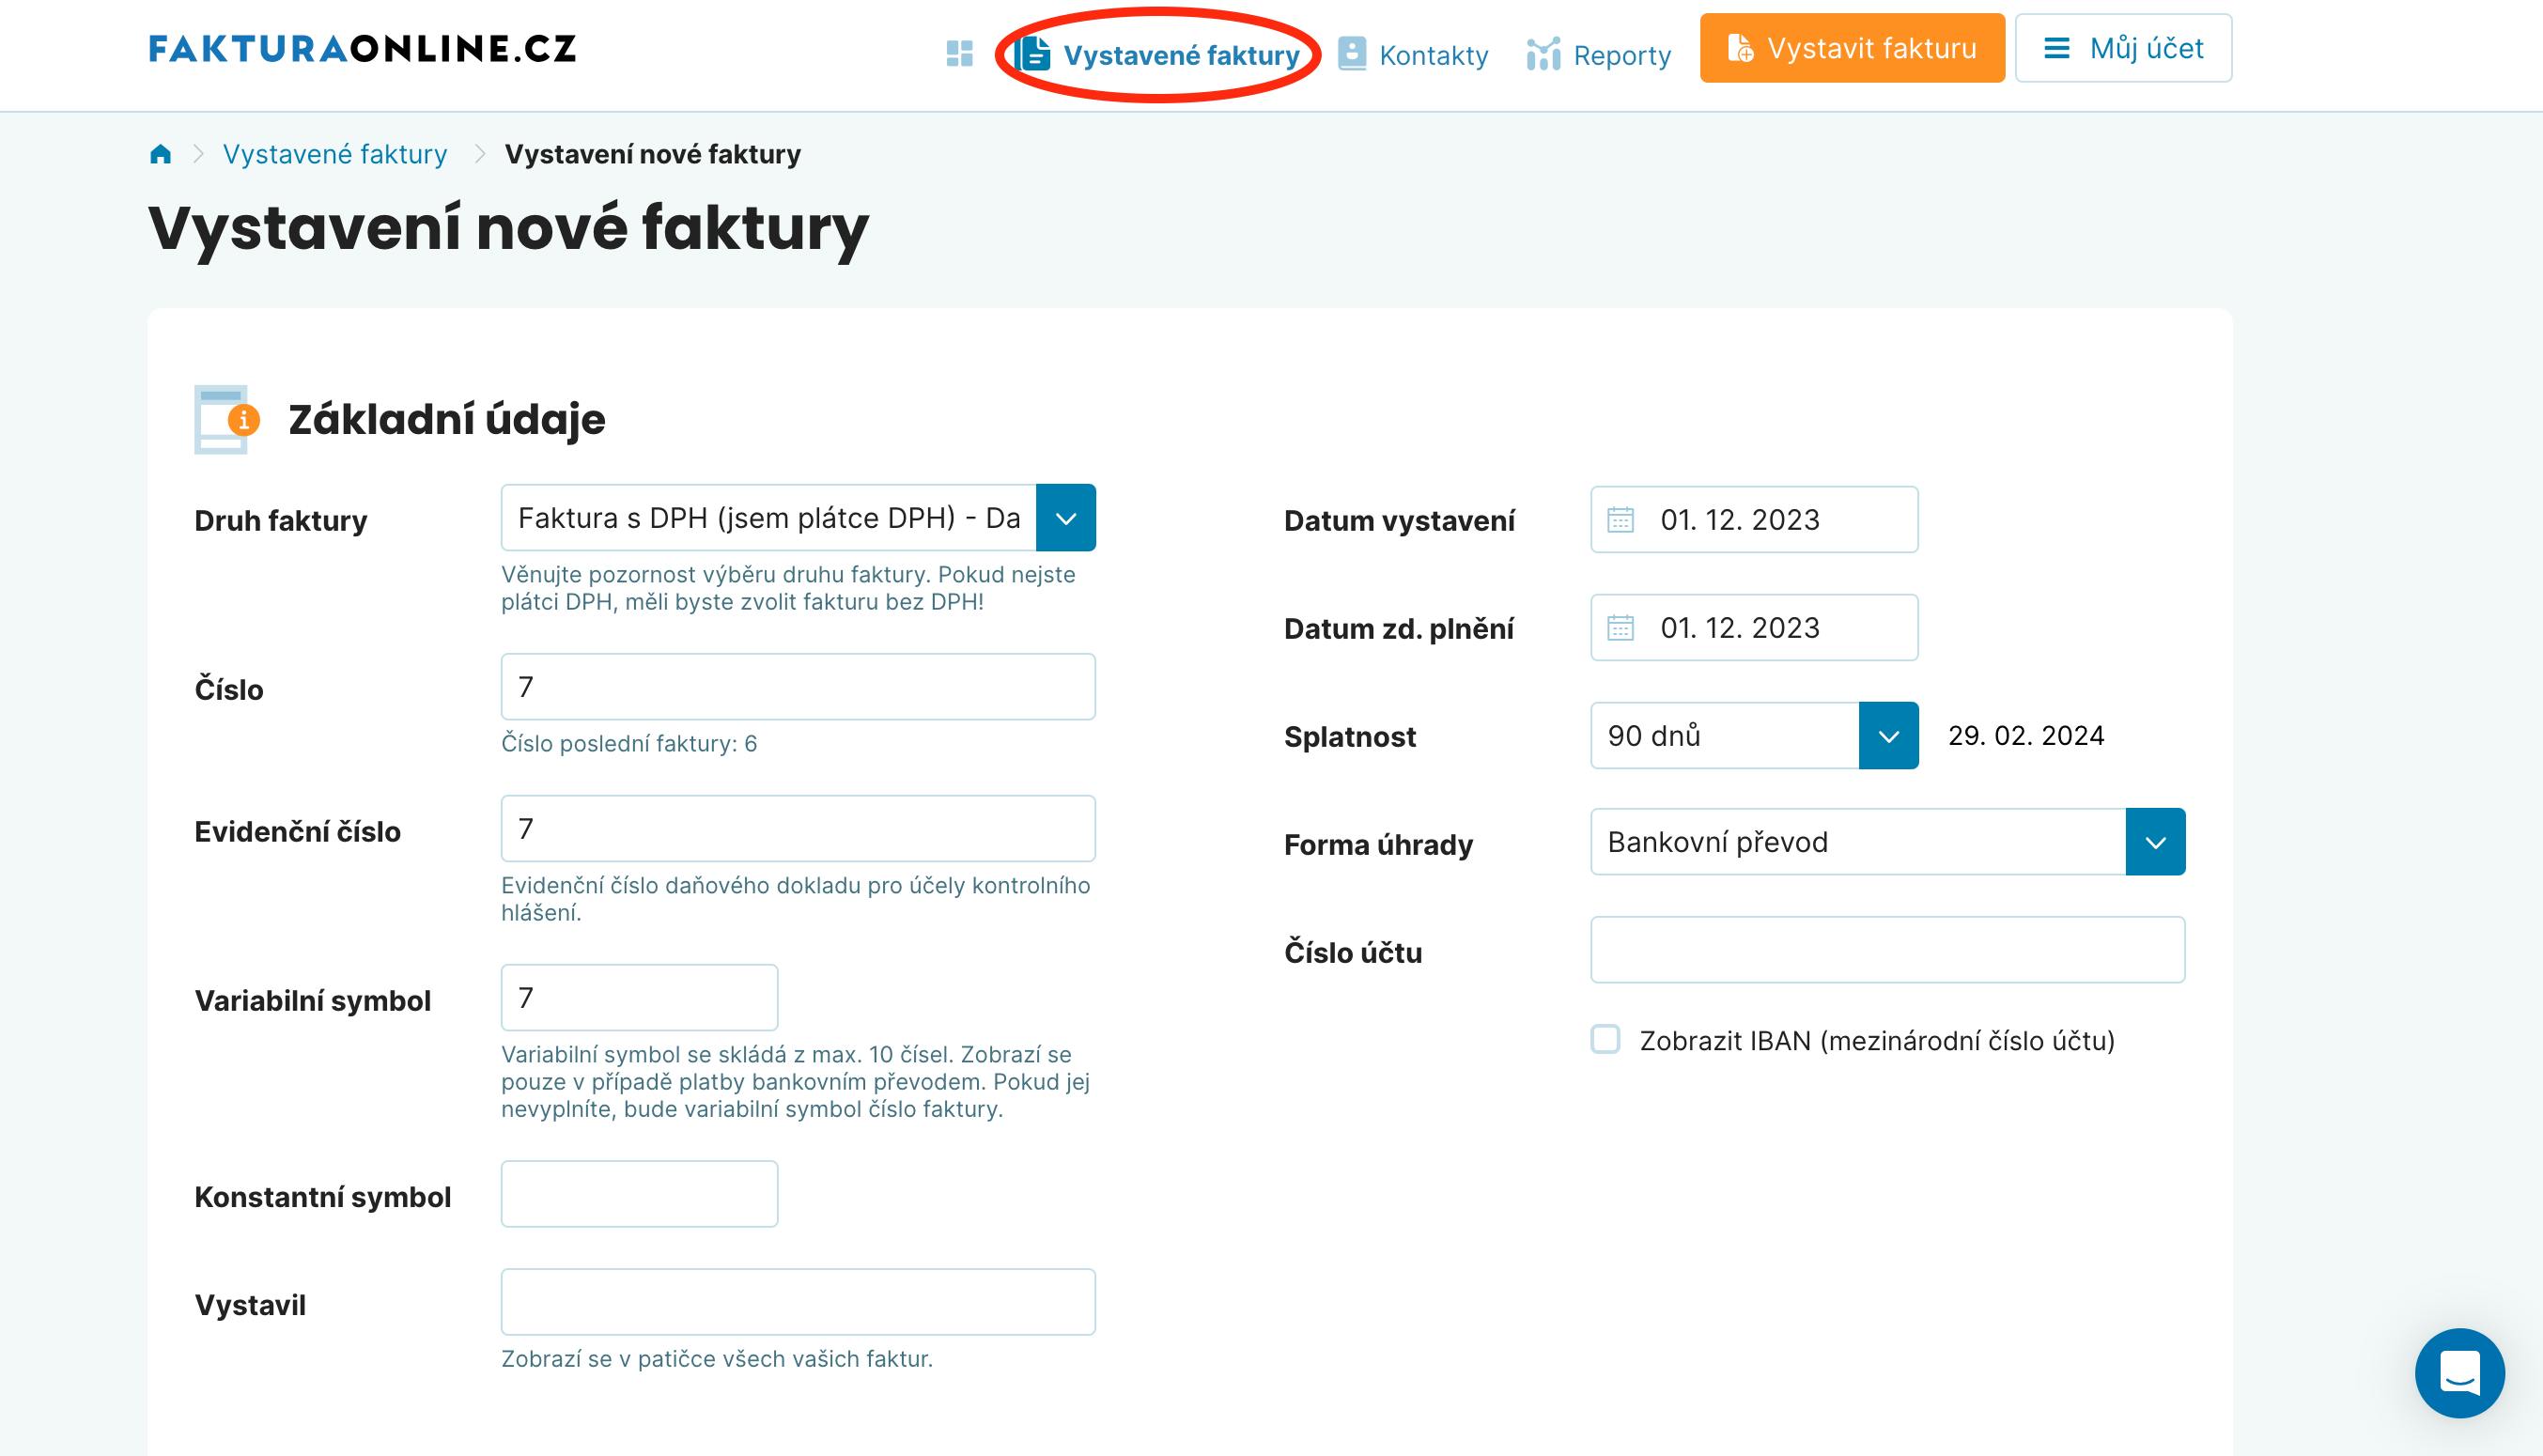Viewport: 2543px width, 1456px height.
Task: Click the Základní údaje section heading
Action: (x=447, y=420)
